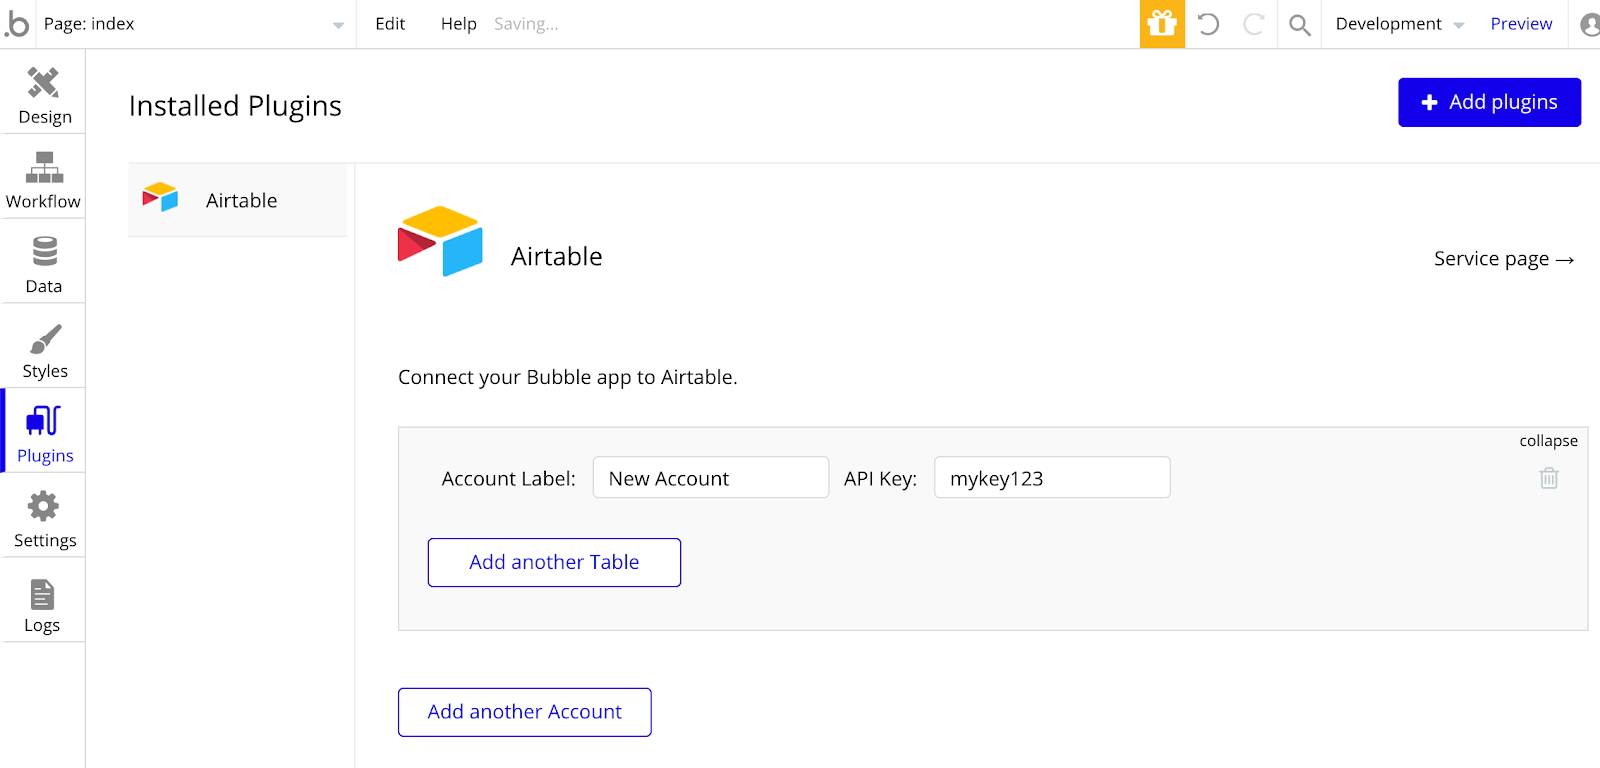Image resolution: width=1600 pixels, height=768 pixels.
Task: Click the orange gift icon
Action: click(1162, 24)
